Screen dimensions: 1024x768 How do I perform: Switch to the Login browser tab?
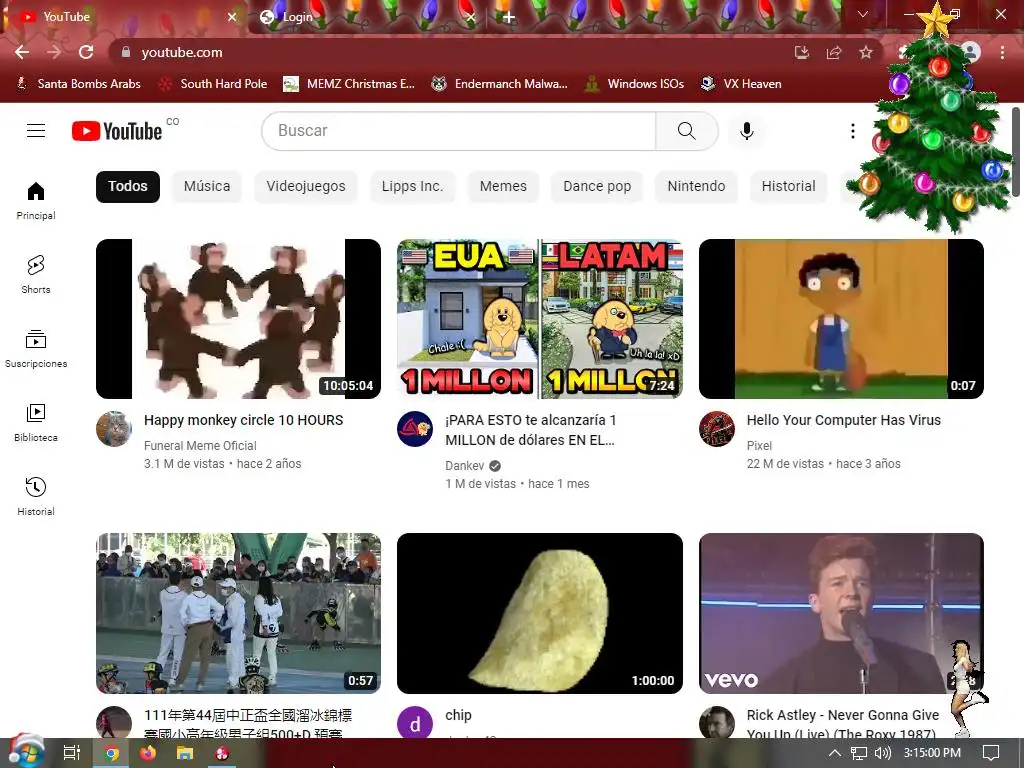[x=366, y=17]
